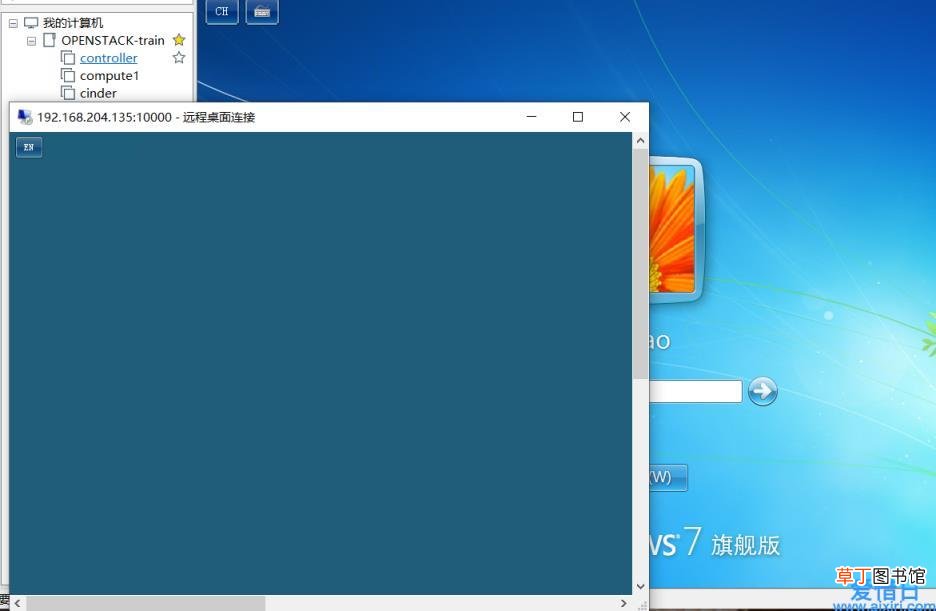Toggle the yellow favorite star for OPENSTACK-train

[178, 40]
